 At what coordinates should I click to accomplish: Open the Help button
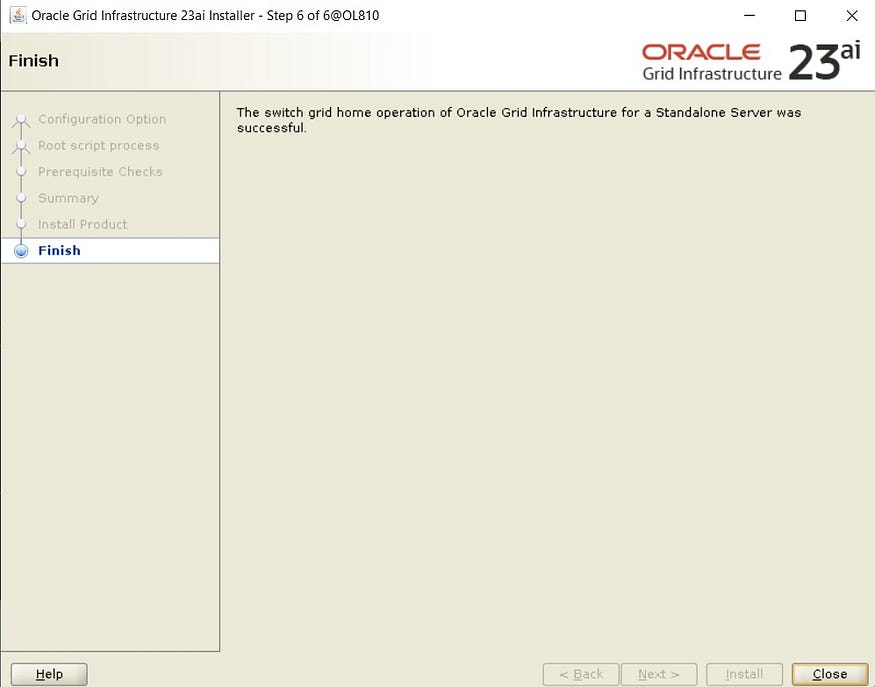tap(49, 674)
